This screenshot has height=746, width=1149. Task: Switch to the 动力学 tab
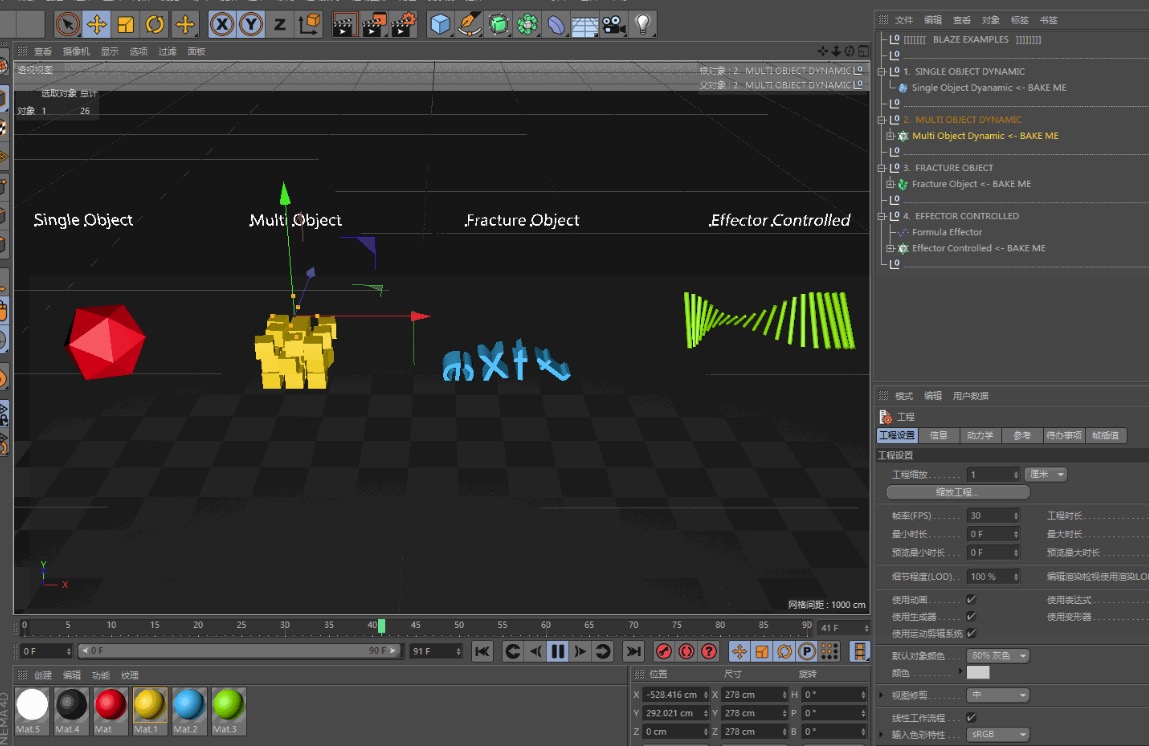pos(979,435)
